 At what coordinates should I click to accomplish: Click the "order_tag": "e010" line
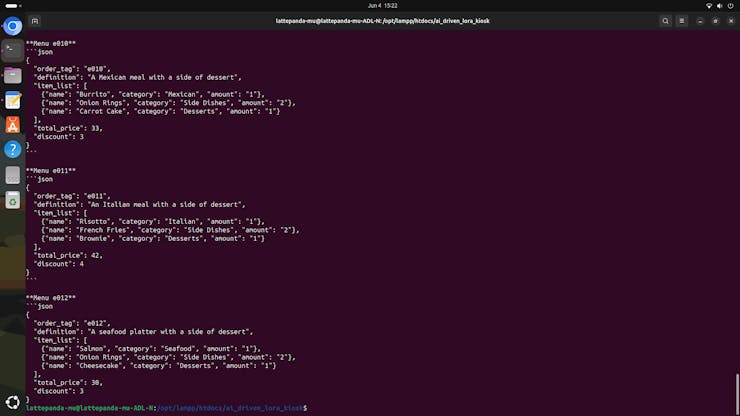point(72,69)
